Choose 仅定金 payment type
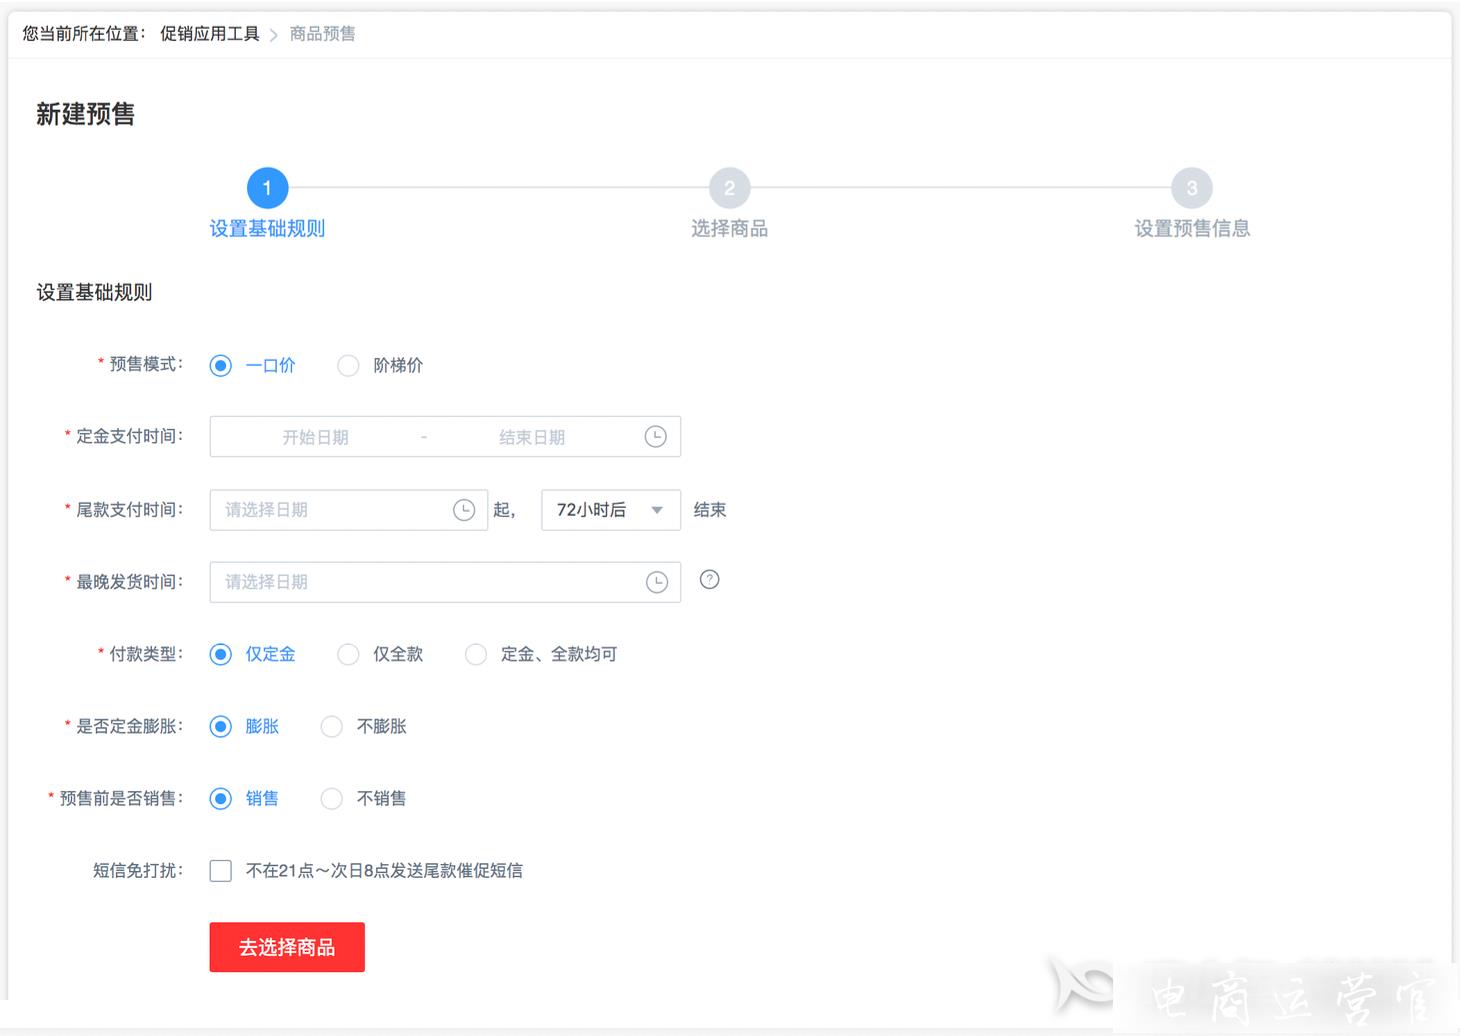This screenshot has width=1460, height=1036. (221, 655)
